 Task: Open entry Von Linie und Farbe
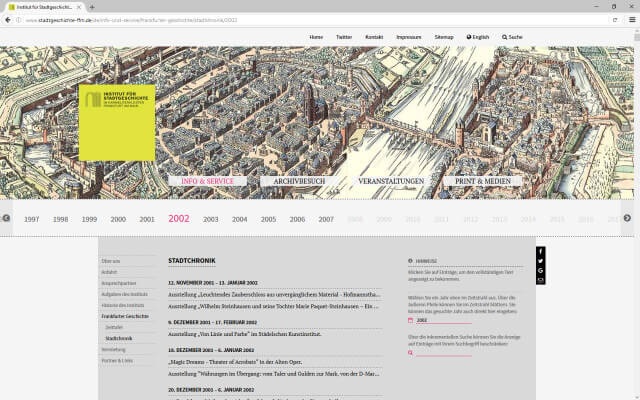[x=244, y=334]
